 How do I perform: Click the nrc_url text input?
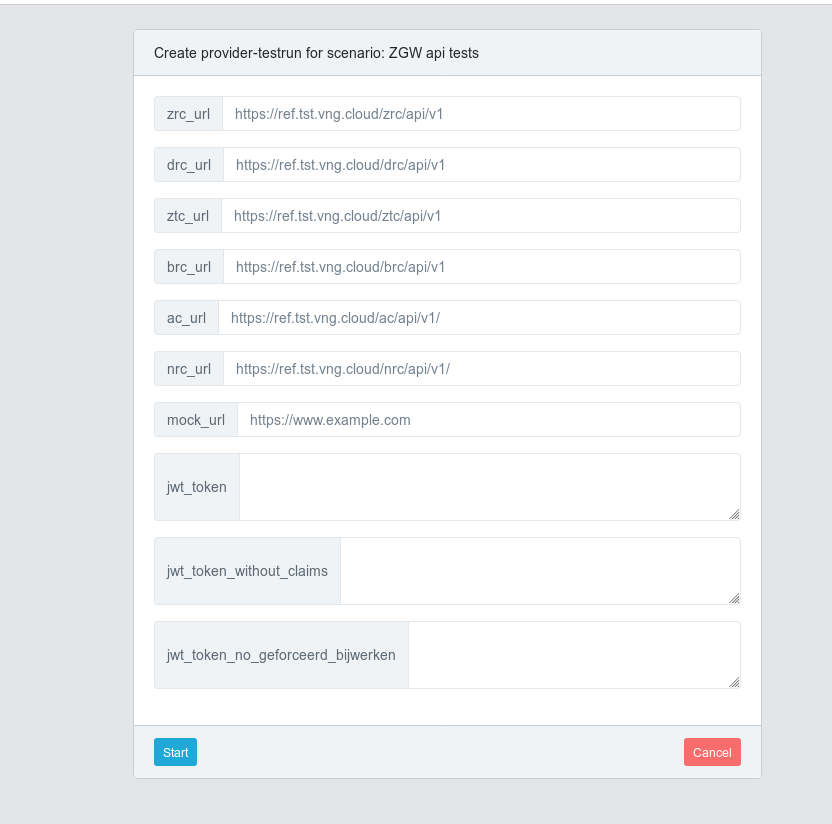480,368
